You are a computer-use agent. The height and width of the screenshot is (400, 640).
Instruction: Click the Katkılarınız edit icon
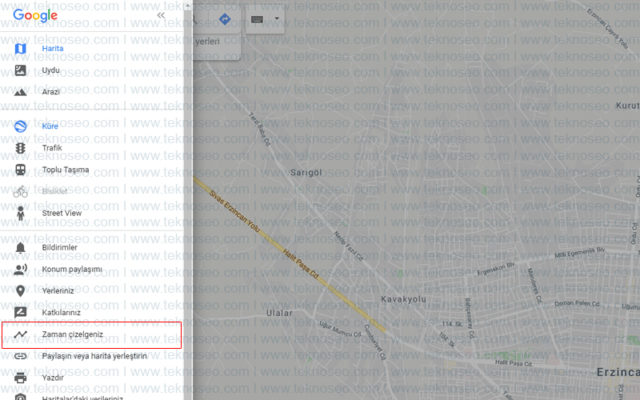coord(20,313)
